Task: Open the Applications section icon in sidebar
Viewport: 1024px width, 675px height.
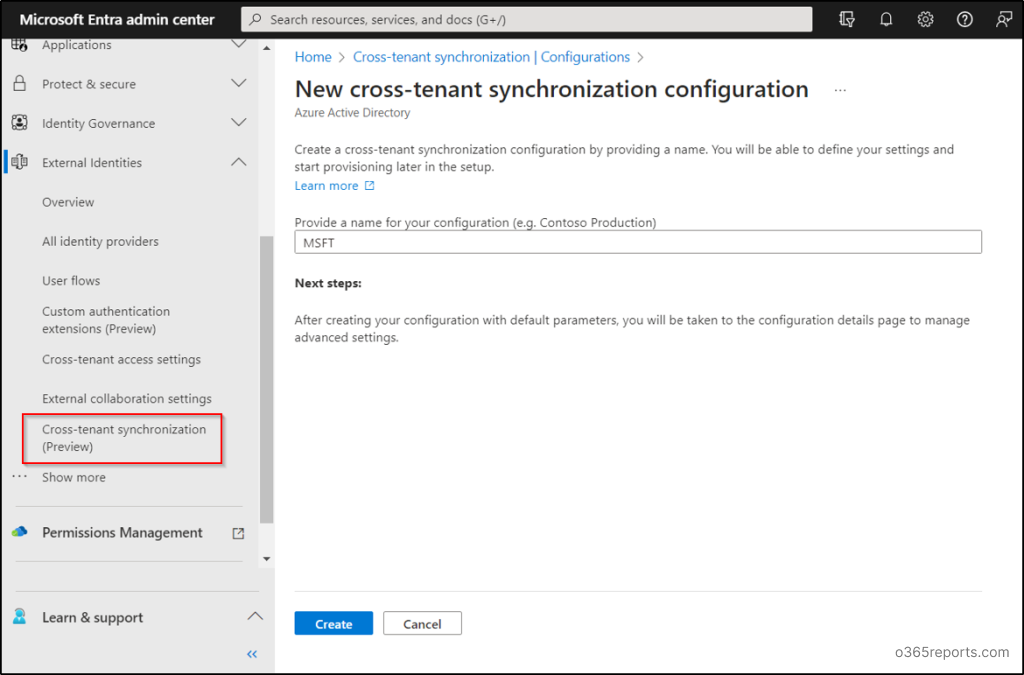Action: click(19, 44)
